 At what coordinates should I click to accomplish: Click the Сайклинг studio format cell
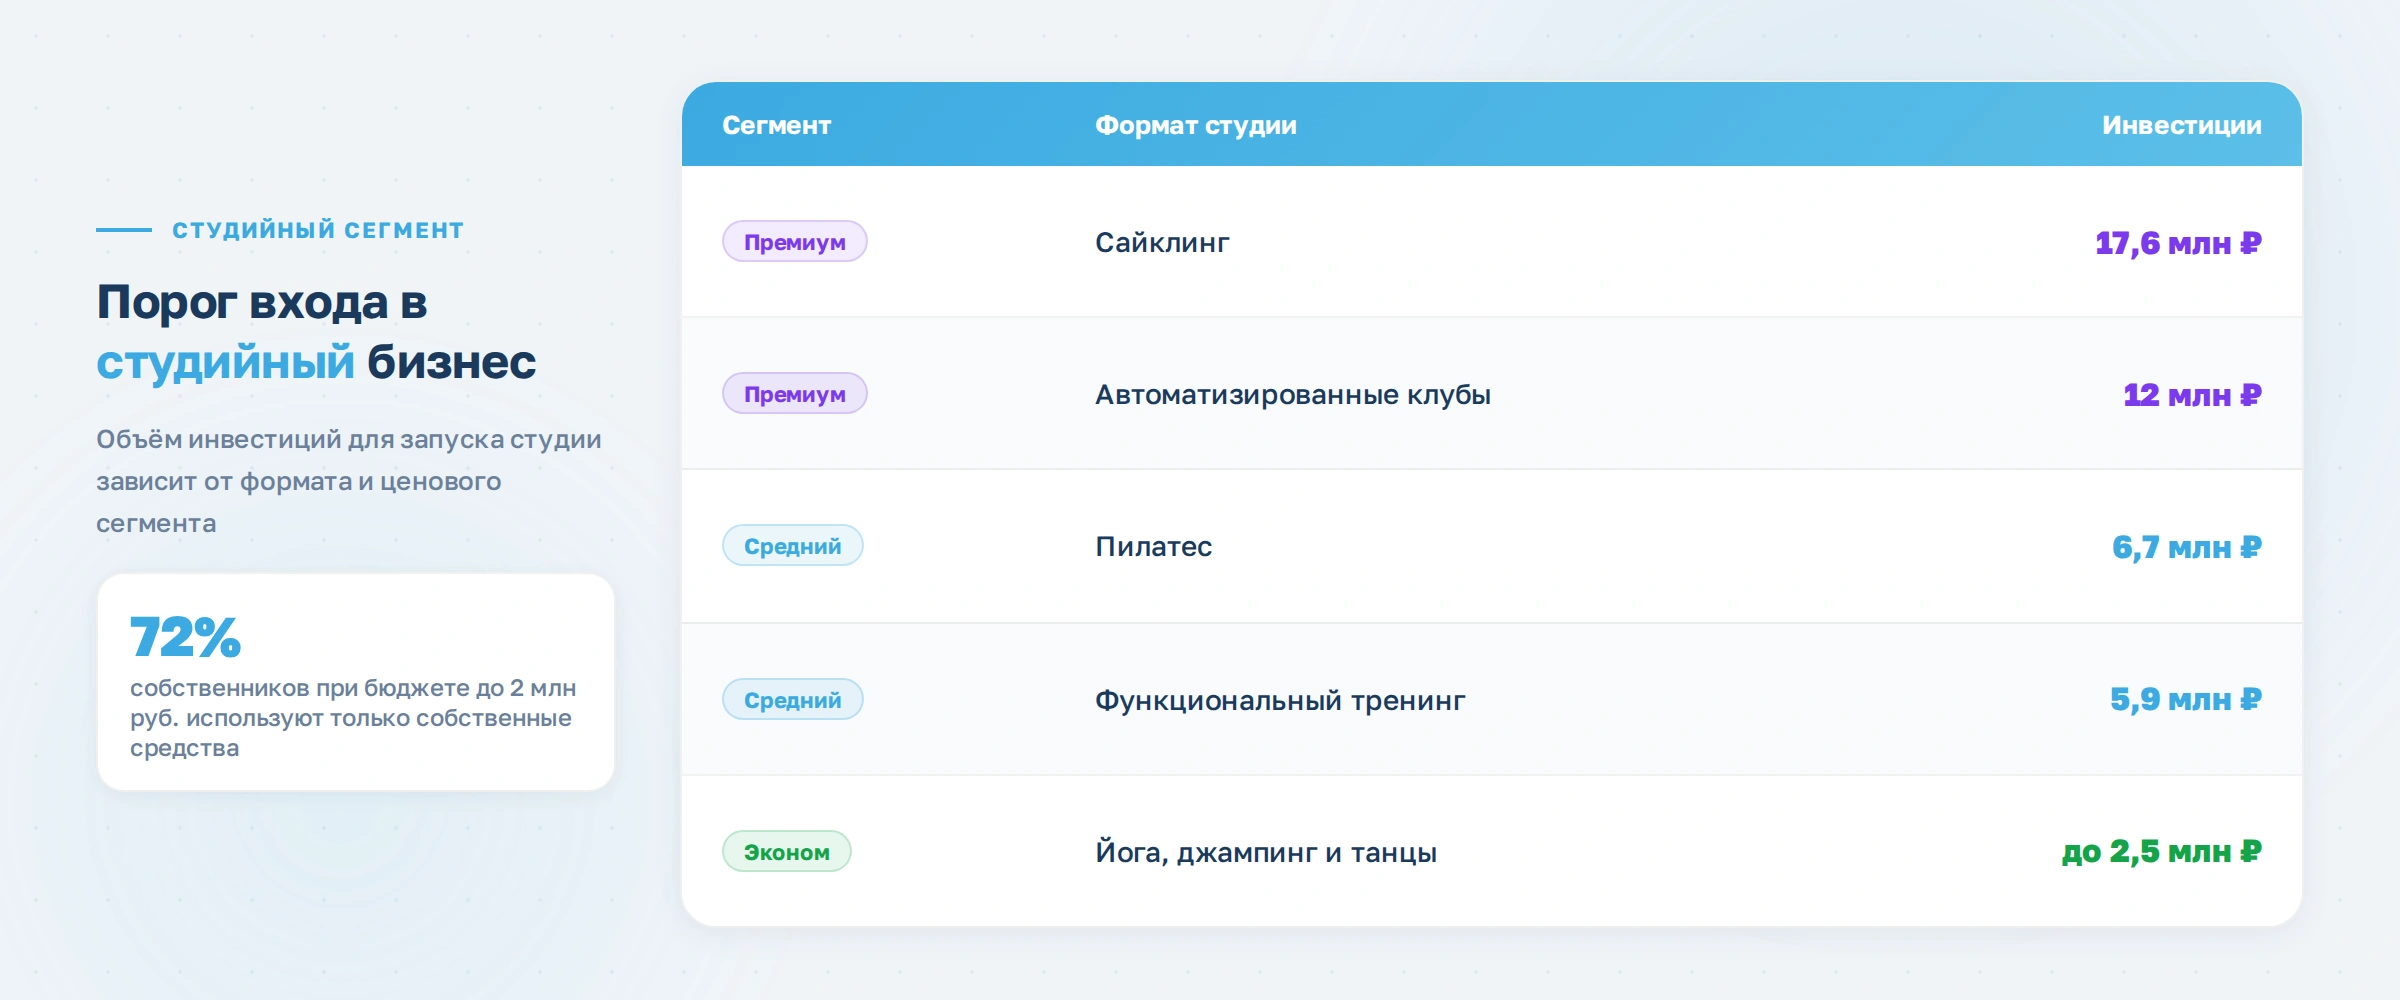pyautogui.click(x=1162, y=243)
